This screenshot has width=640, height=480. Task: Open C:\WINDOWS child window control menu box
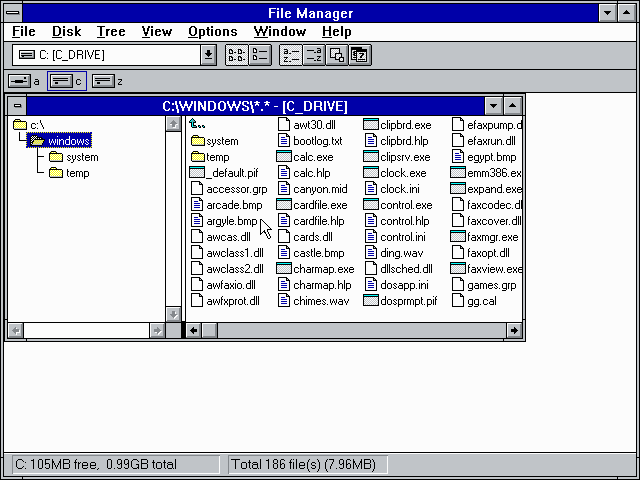click(17, 106)
